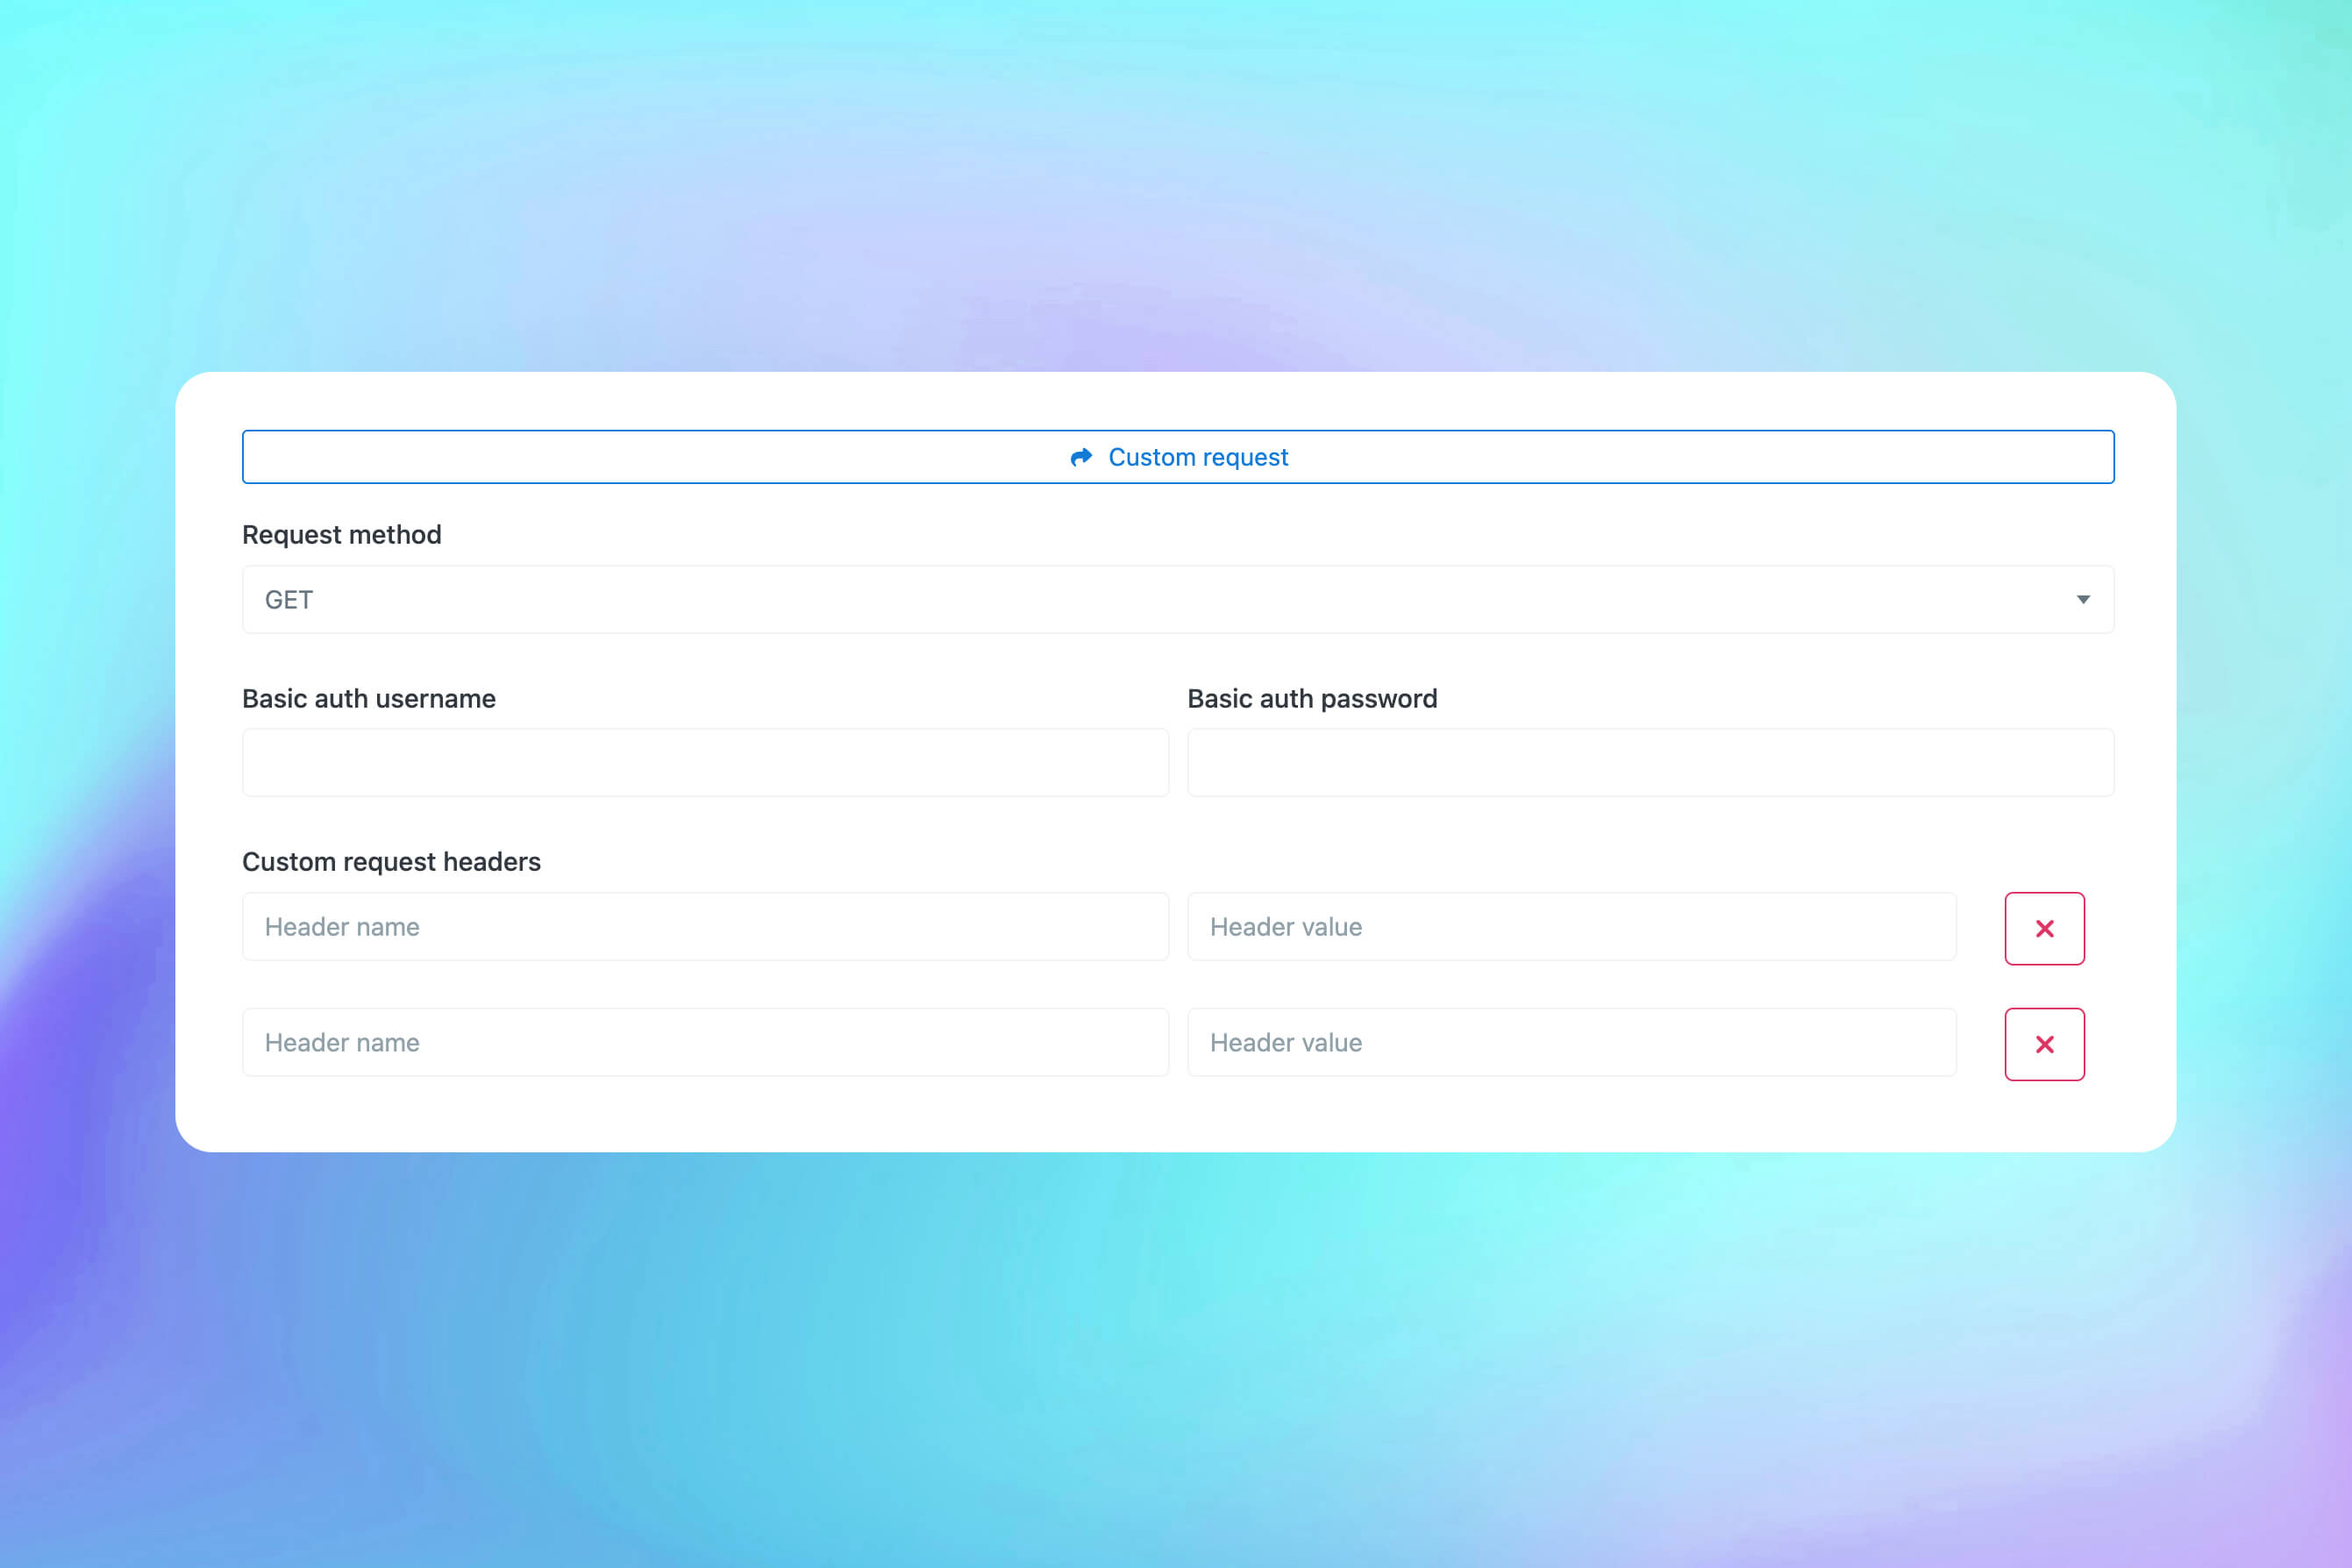Image resolution: width=2352 pixels, height=1568 pixels.
Task: Remove the second custom header row
Action: pyautogui.click(x=2044, y=1044)
